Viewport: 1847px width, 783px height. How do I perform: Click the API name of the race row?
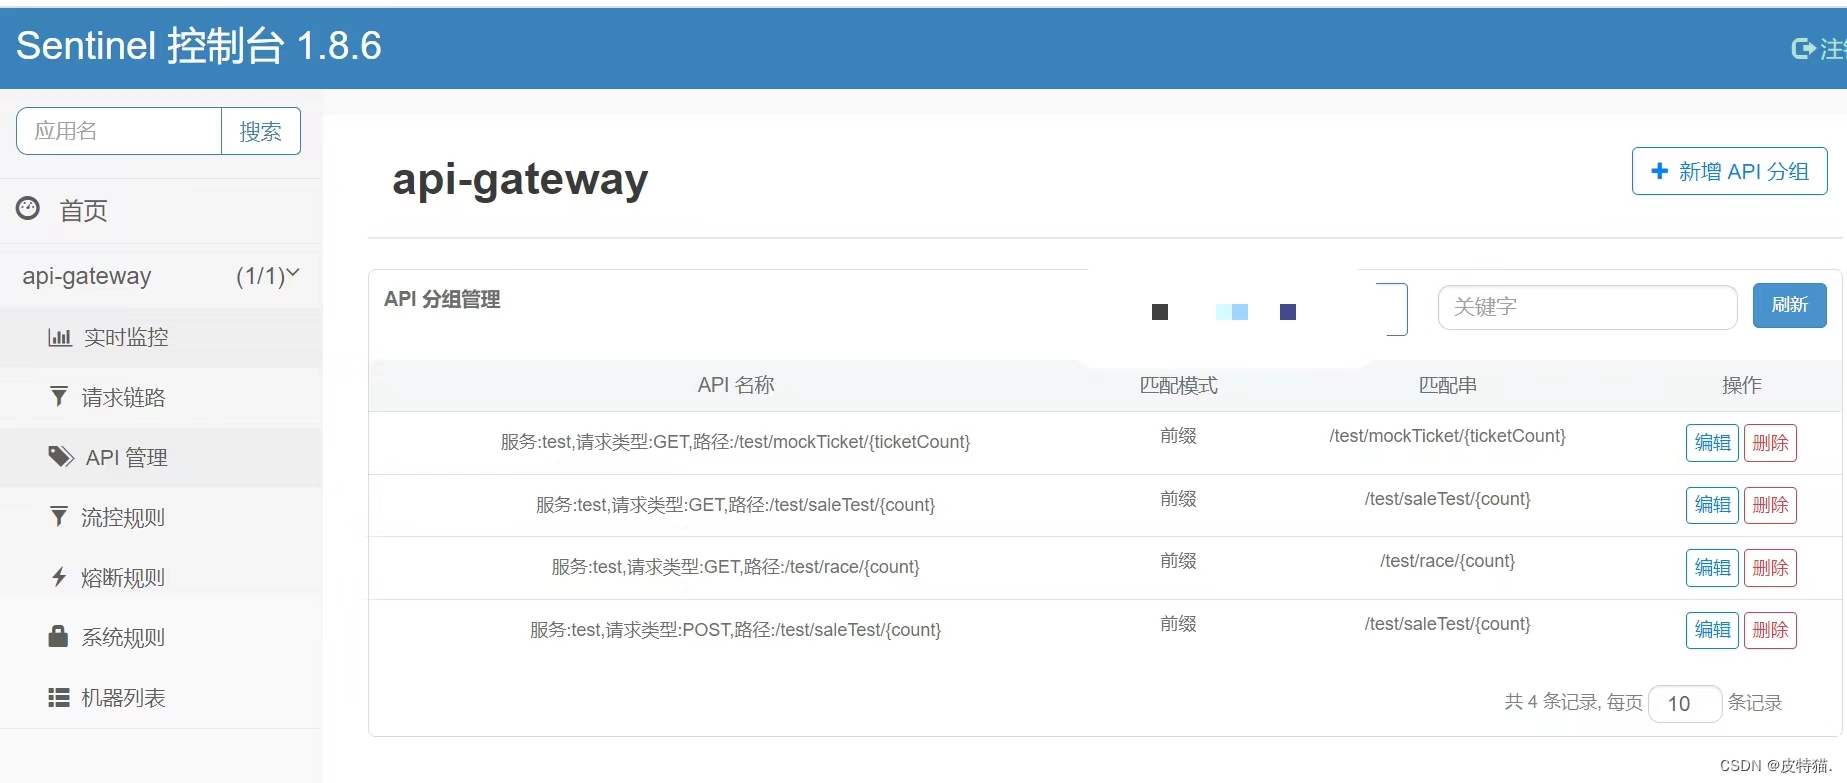[735, 567]
